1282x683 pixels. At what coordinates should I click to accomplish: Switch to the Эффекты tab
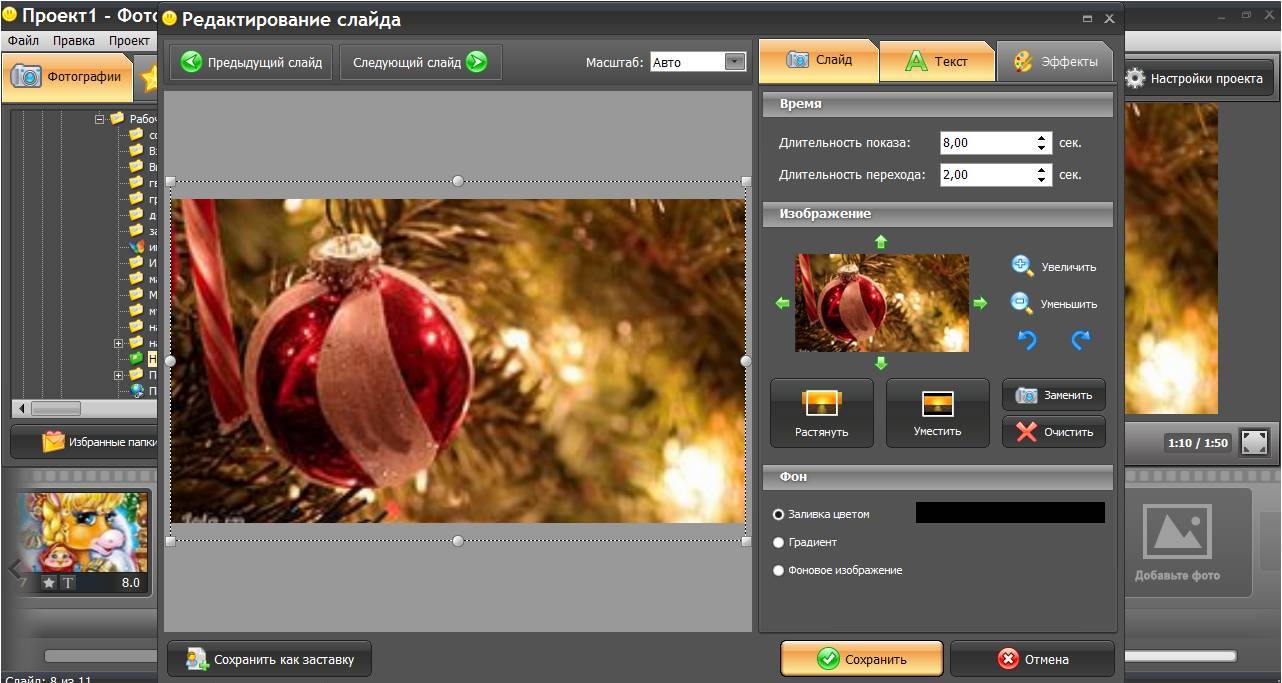tap(1055, 61)
